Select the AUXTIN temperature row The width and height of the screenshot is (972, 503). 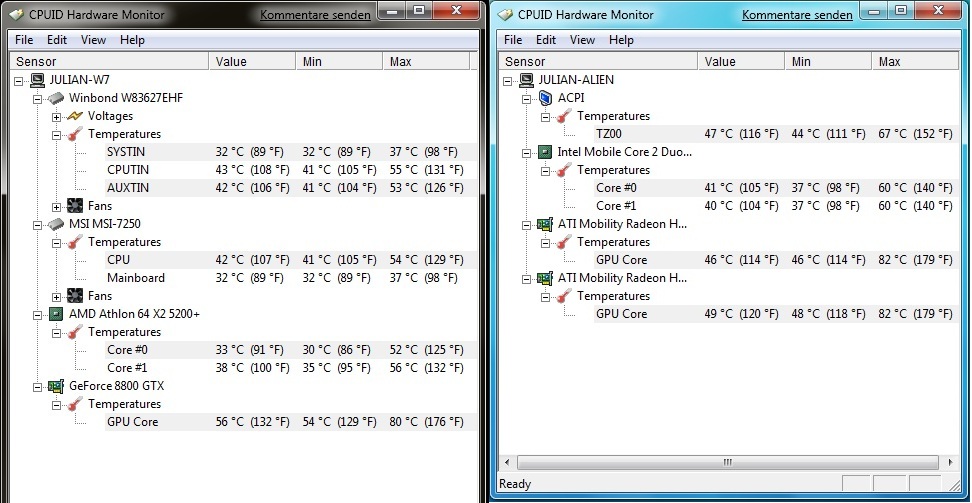[291, 188]
